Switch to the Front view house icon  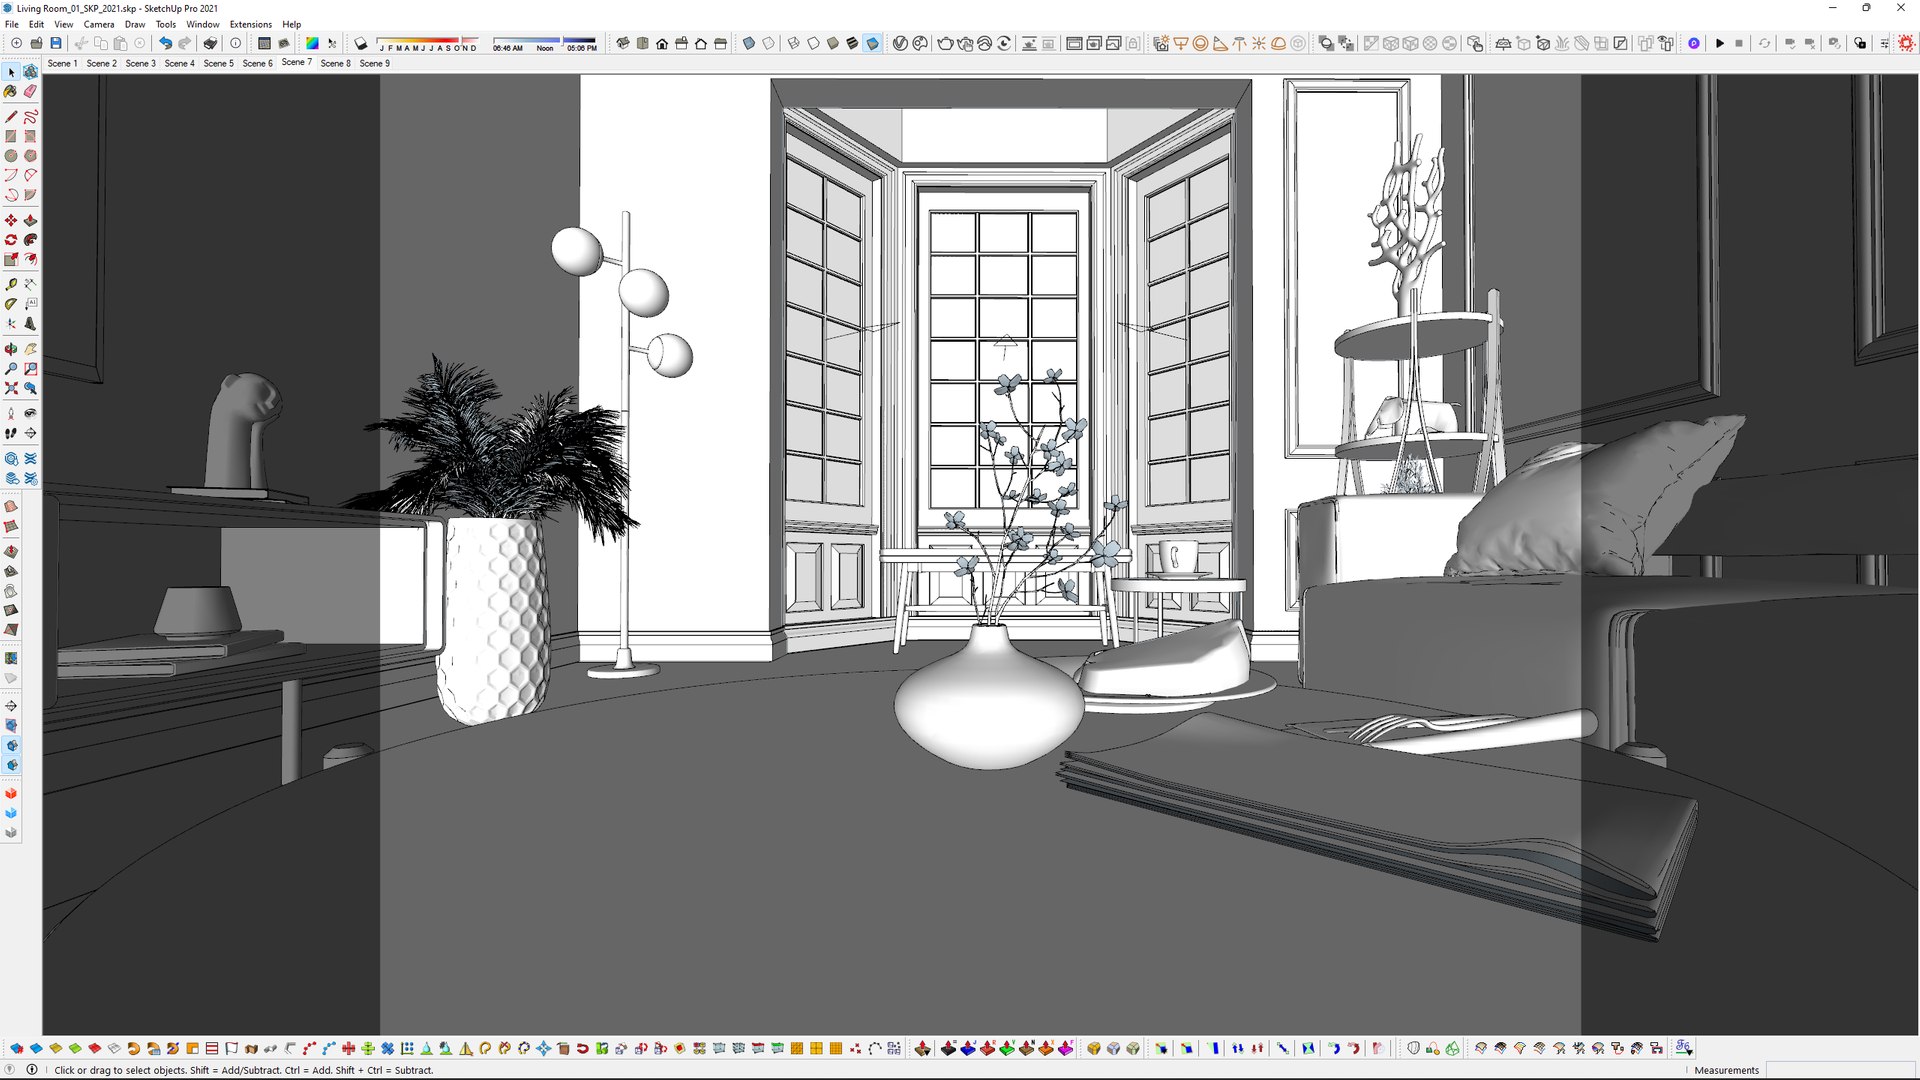(662, 43)
